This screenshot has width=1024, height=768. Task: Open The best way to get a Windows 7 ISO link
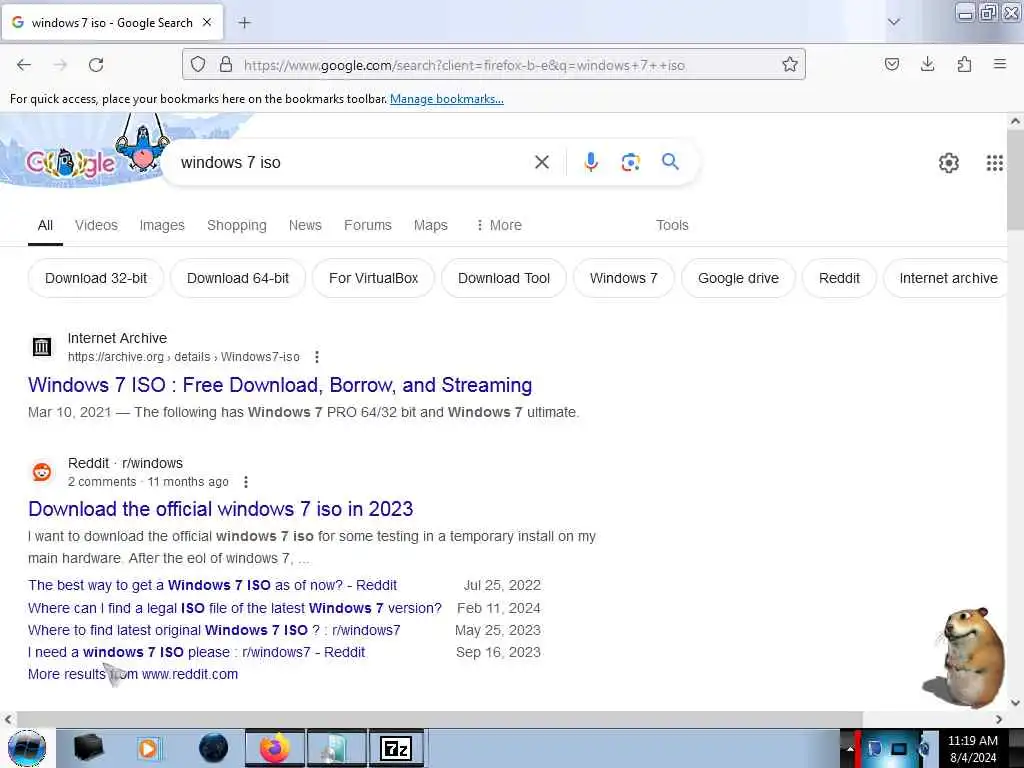(212, 585)
